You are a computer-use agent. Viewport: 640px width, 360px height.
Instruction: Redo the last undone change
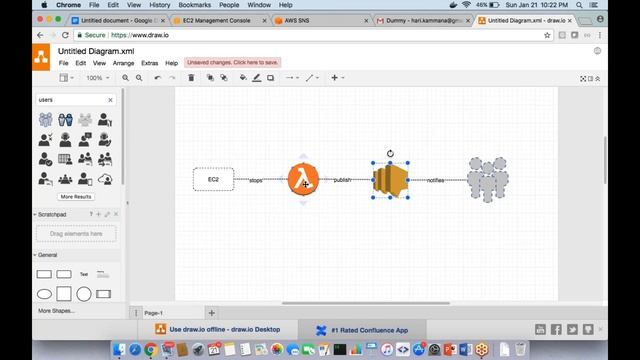(x=172, y=78)
